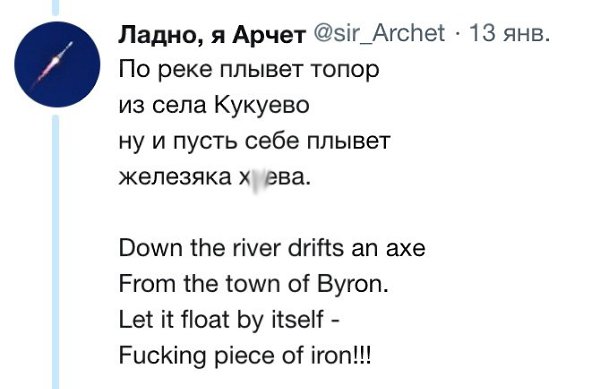
Task: Click the line From the town of Byron.
Action: click(x=253, y=284)
